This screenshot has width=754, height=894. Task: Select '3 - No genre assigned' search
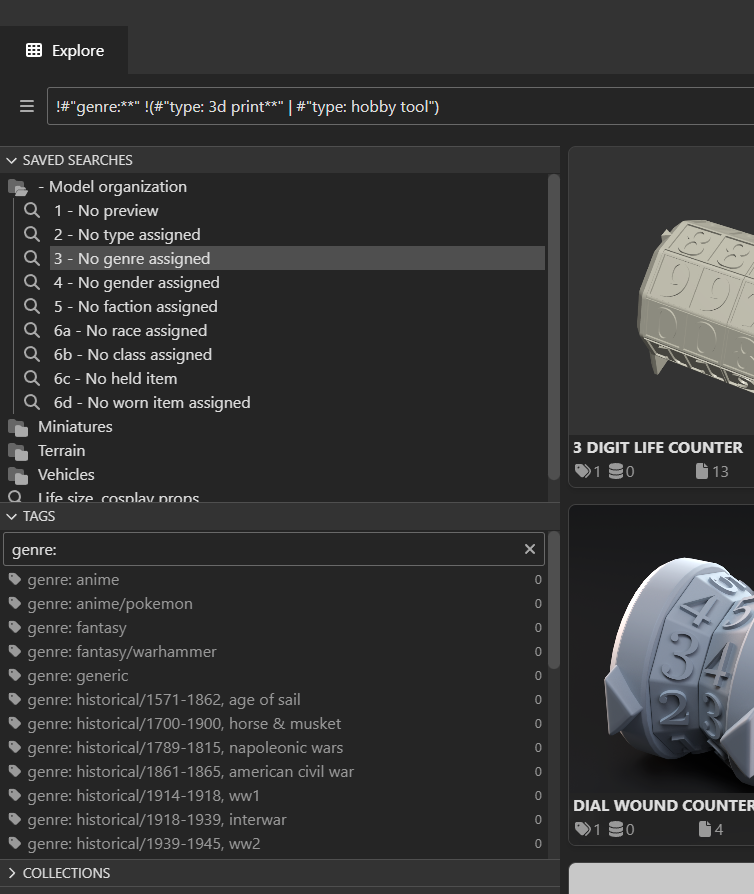297,258
